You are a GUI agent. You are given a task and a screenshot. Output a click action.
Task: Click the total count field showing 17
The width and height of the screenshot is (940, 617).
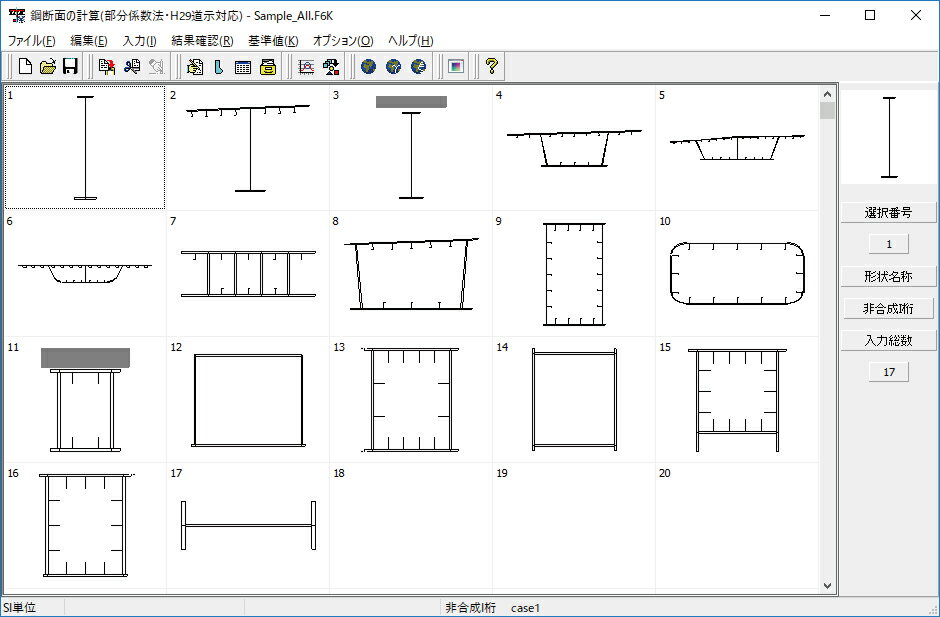pos(889,372)
